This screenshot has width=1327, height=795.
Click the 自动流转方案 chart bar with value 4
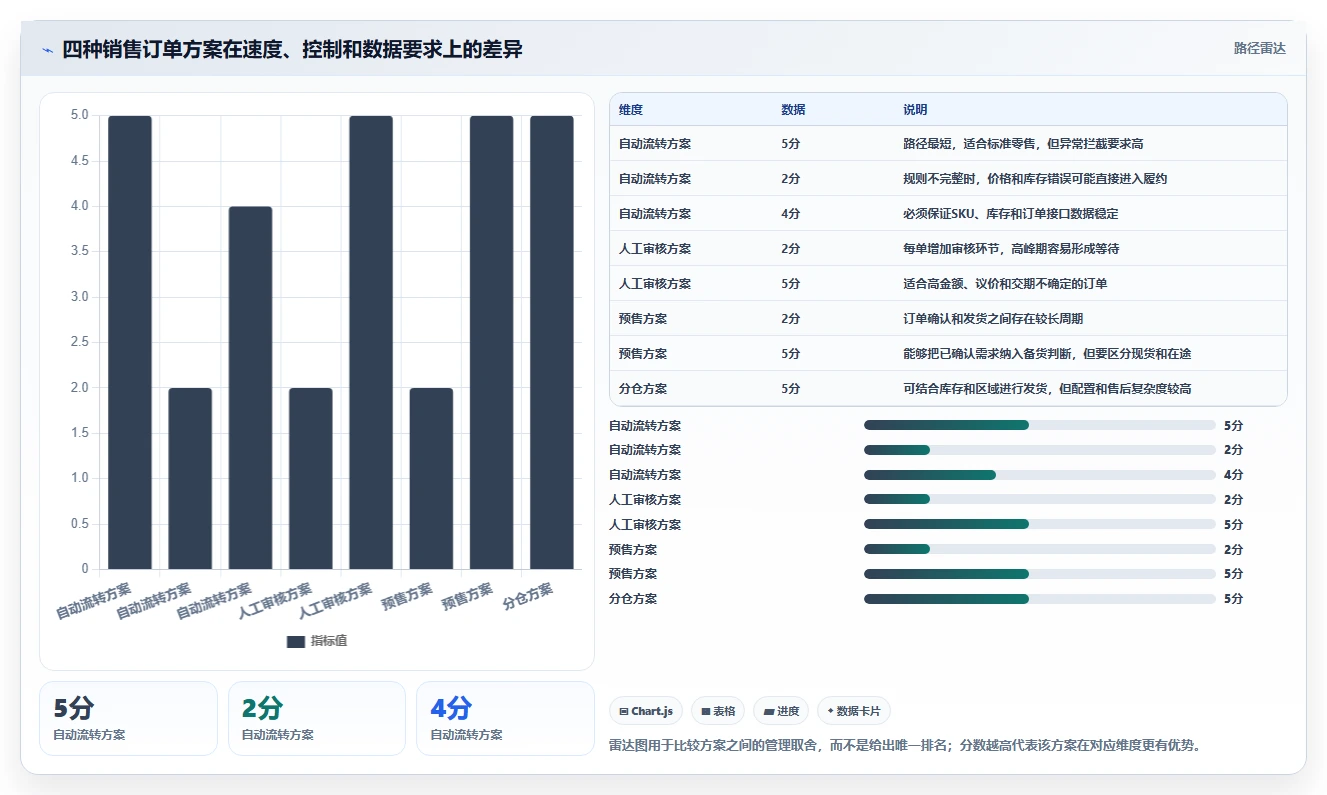(x=250, y=388)
